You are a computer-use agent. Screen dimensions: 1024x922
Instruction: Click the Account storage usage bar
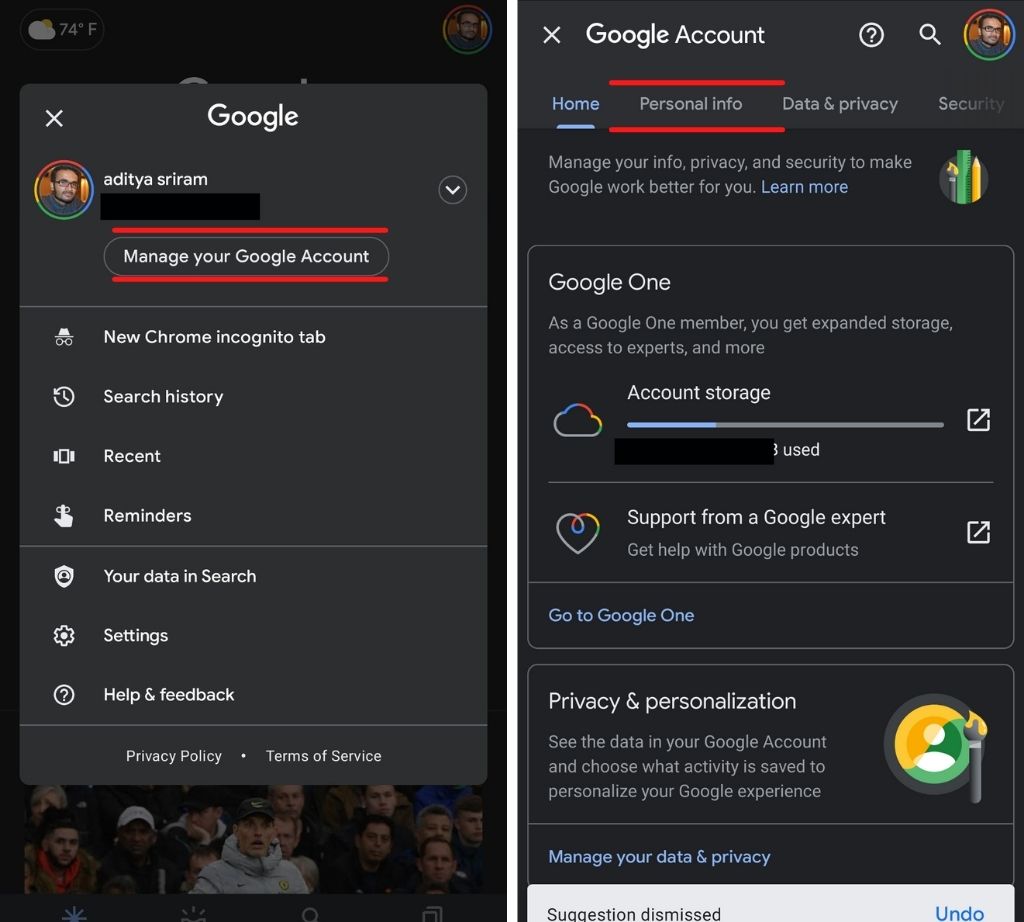(x=784, y=425)
